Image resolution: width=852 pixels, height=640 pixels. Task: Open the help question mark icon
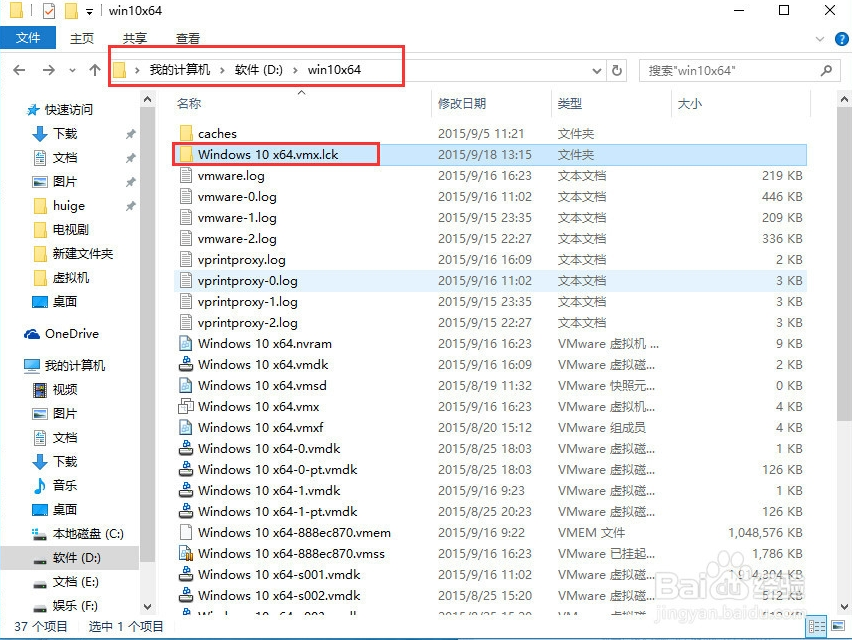point(841,39)
